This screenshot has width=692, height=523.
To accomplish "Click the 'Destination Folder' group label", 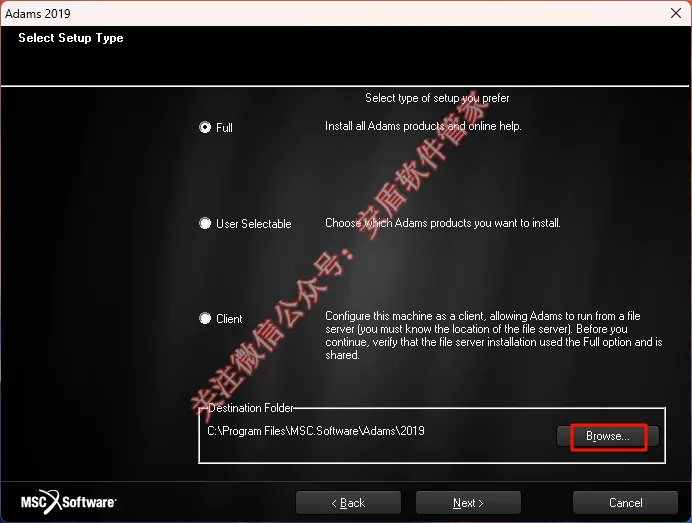I will [251, 408].
